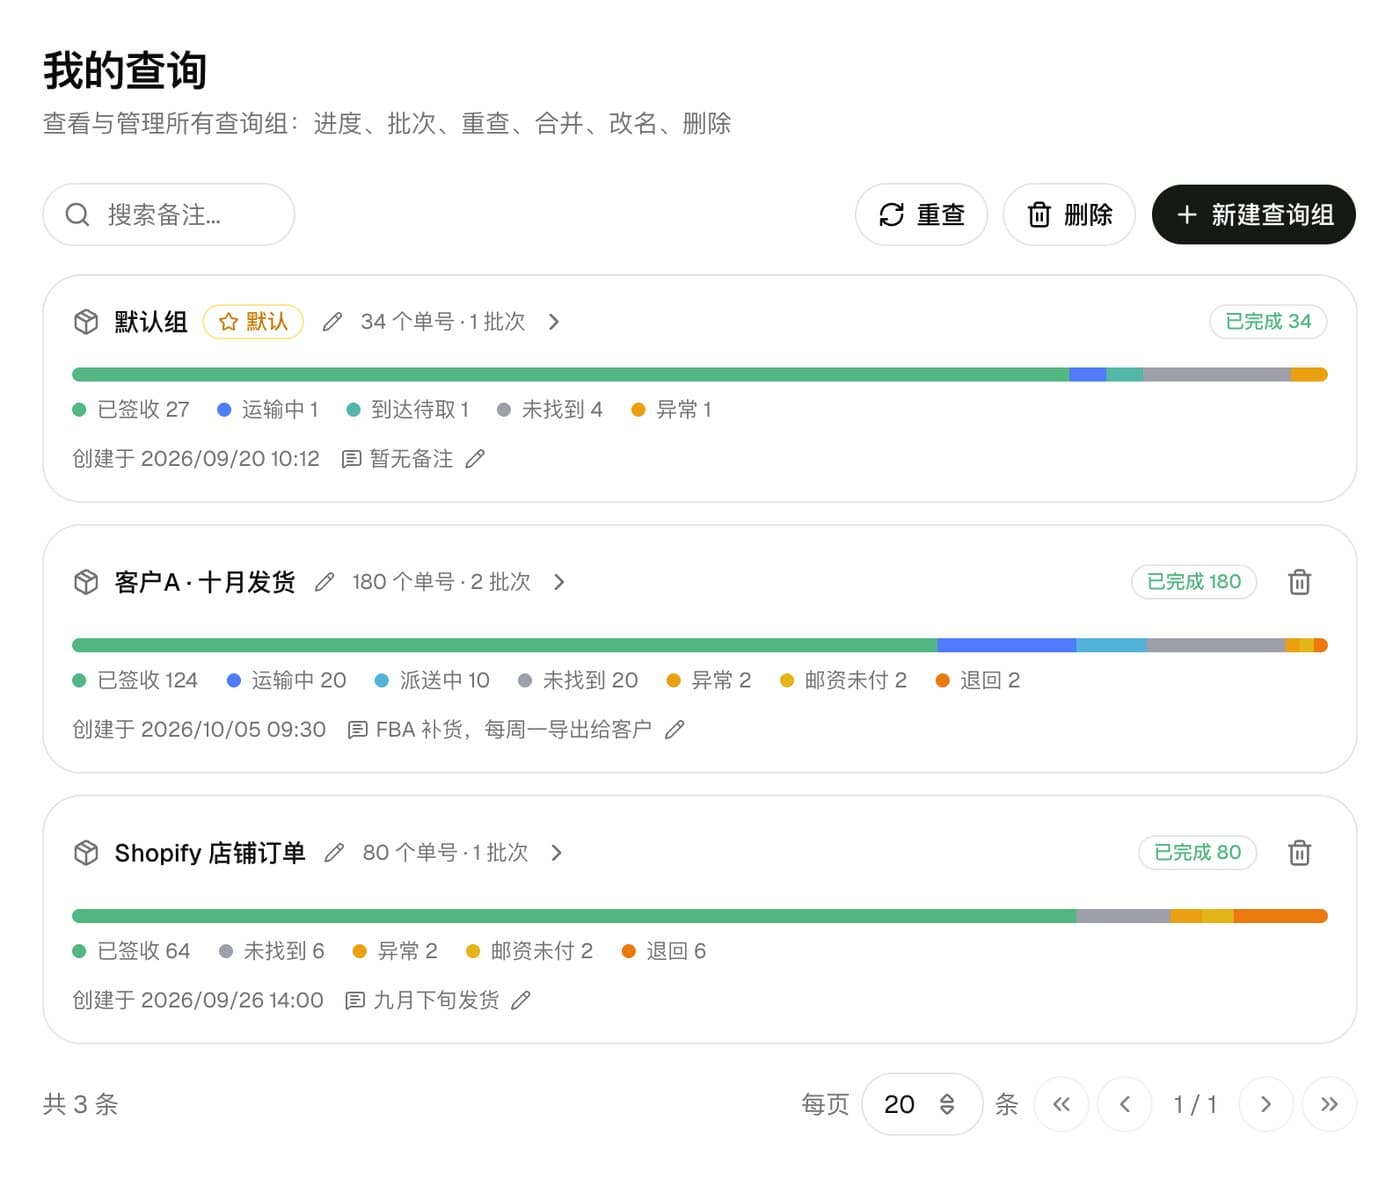Rename the 客户A·十月发货 group via pencil icon

pos(324,582)
